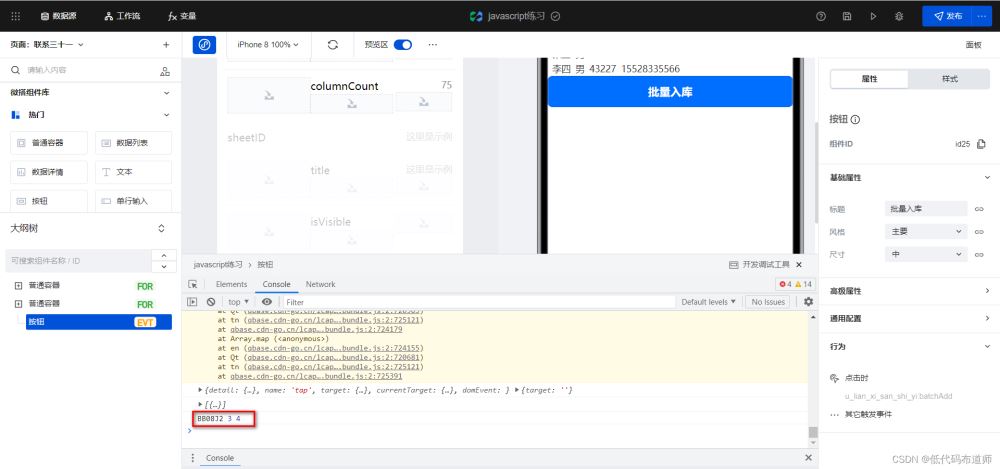This screenshot has width=1000, height=469.
Task: Open the app grid menu icon
Action: [16, 16]
